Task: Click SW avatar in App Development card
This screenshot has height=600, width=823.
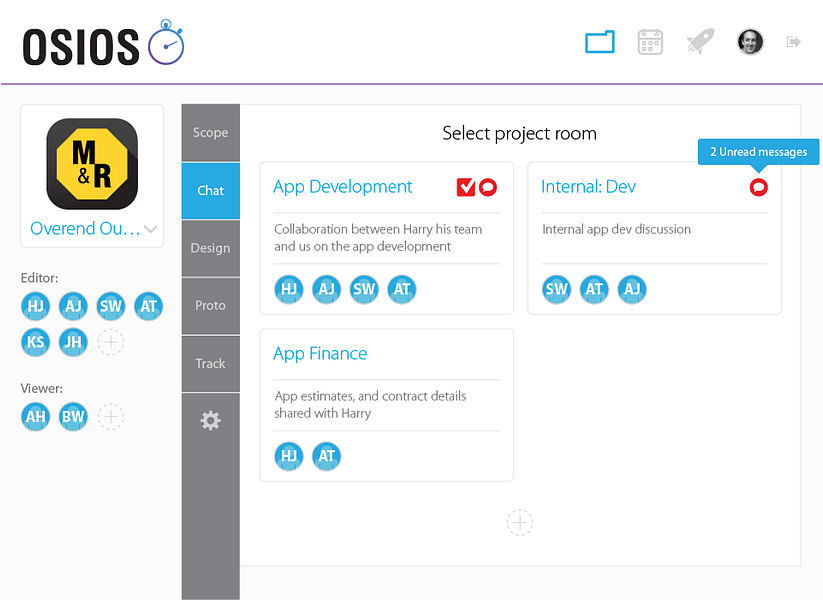Action: [x=364, y=289]
